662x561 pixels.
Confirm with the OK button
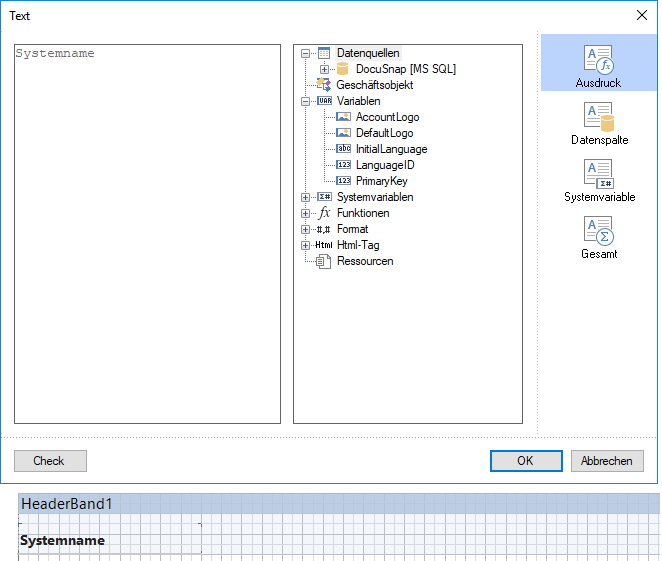point(526,461)
